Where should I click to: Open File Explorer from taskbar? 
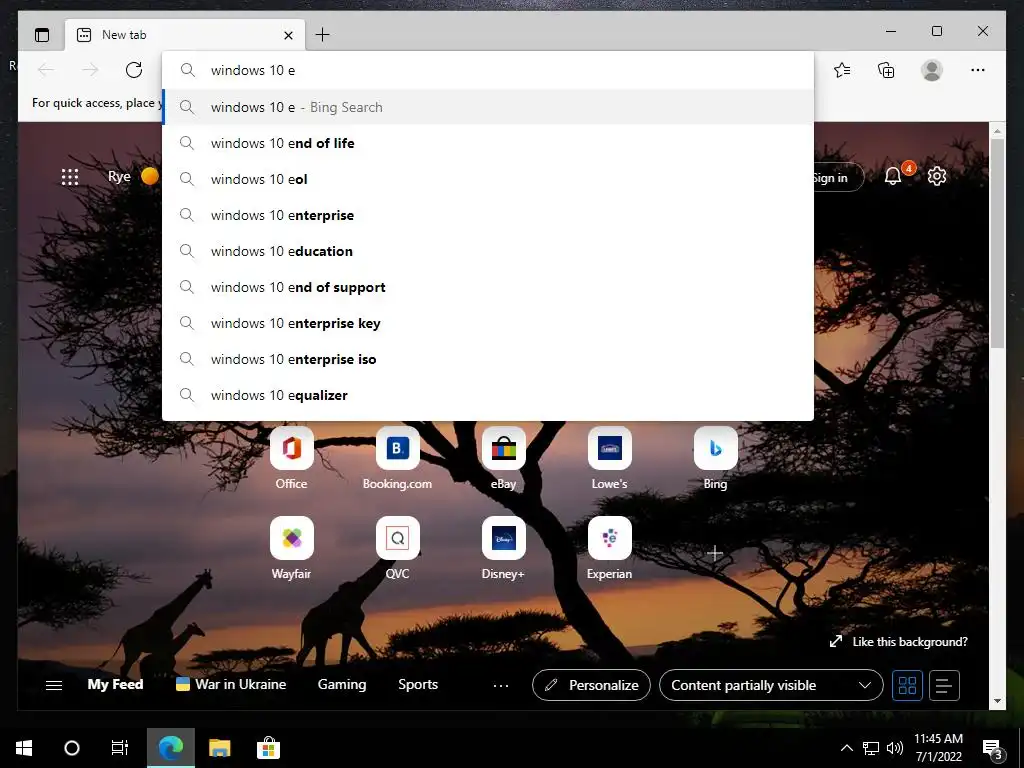tap(219, 748)
